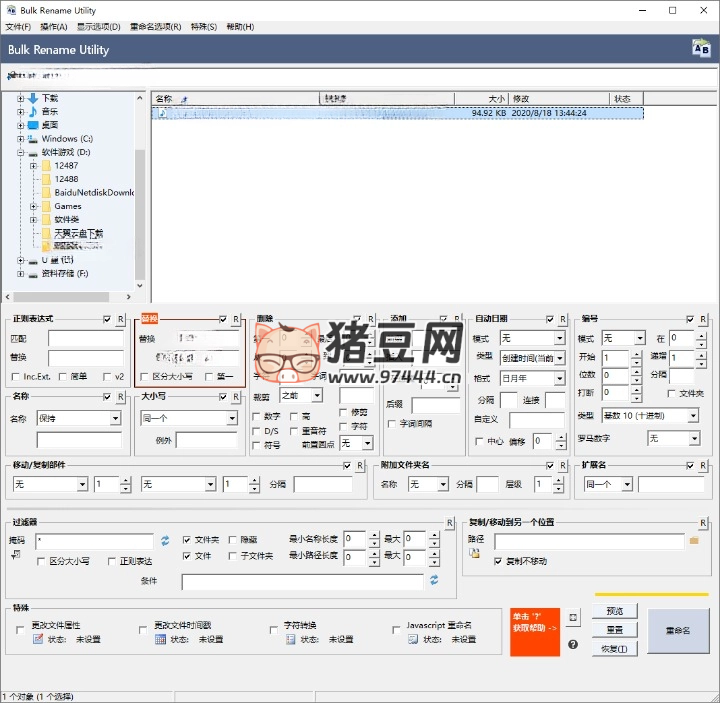Click the 下载 download folder icon
The width and height of the screenshot is (720, 703).
coord(33,98)
